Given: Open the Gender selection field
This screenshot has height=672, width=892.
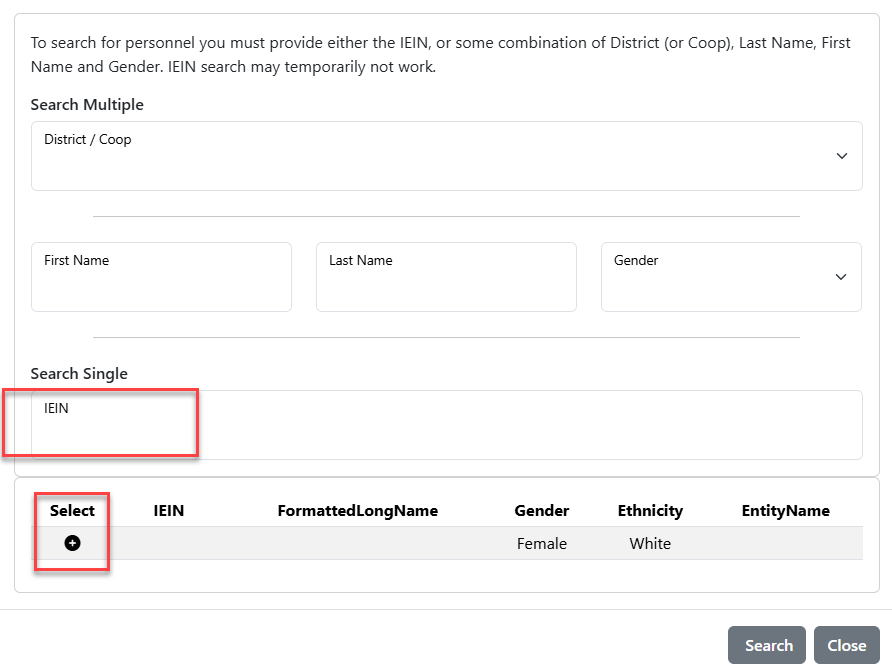Looking at the screenshot, I should pos(731,277).
